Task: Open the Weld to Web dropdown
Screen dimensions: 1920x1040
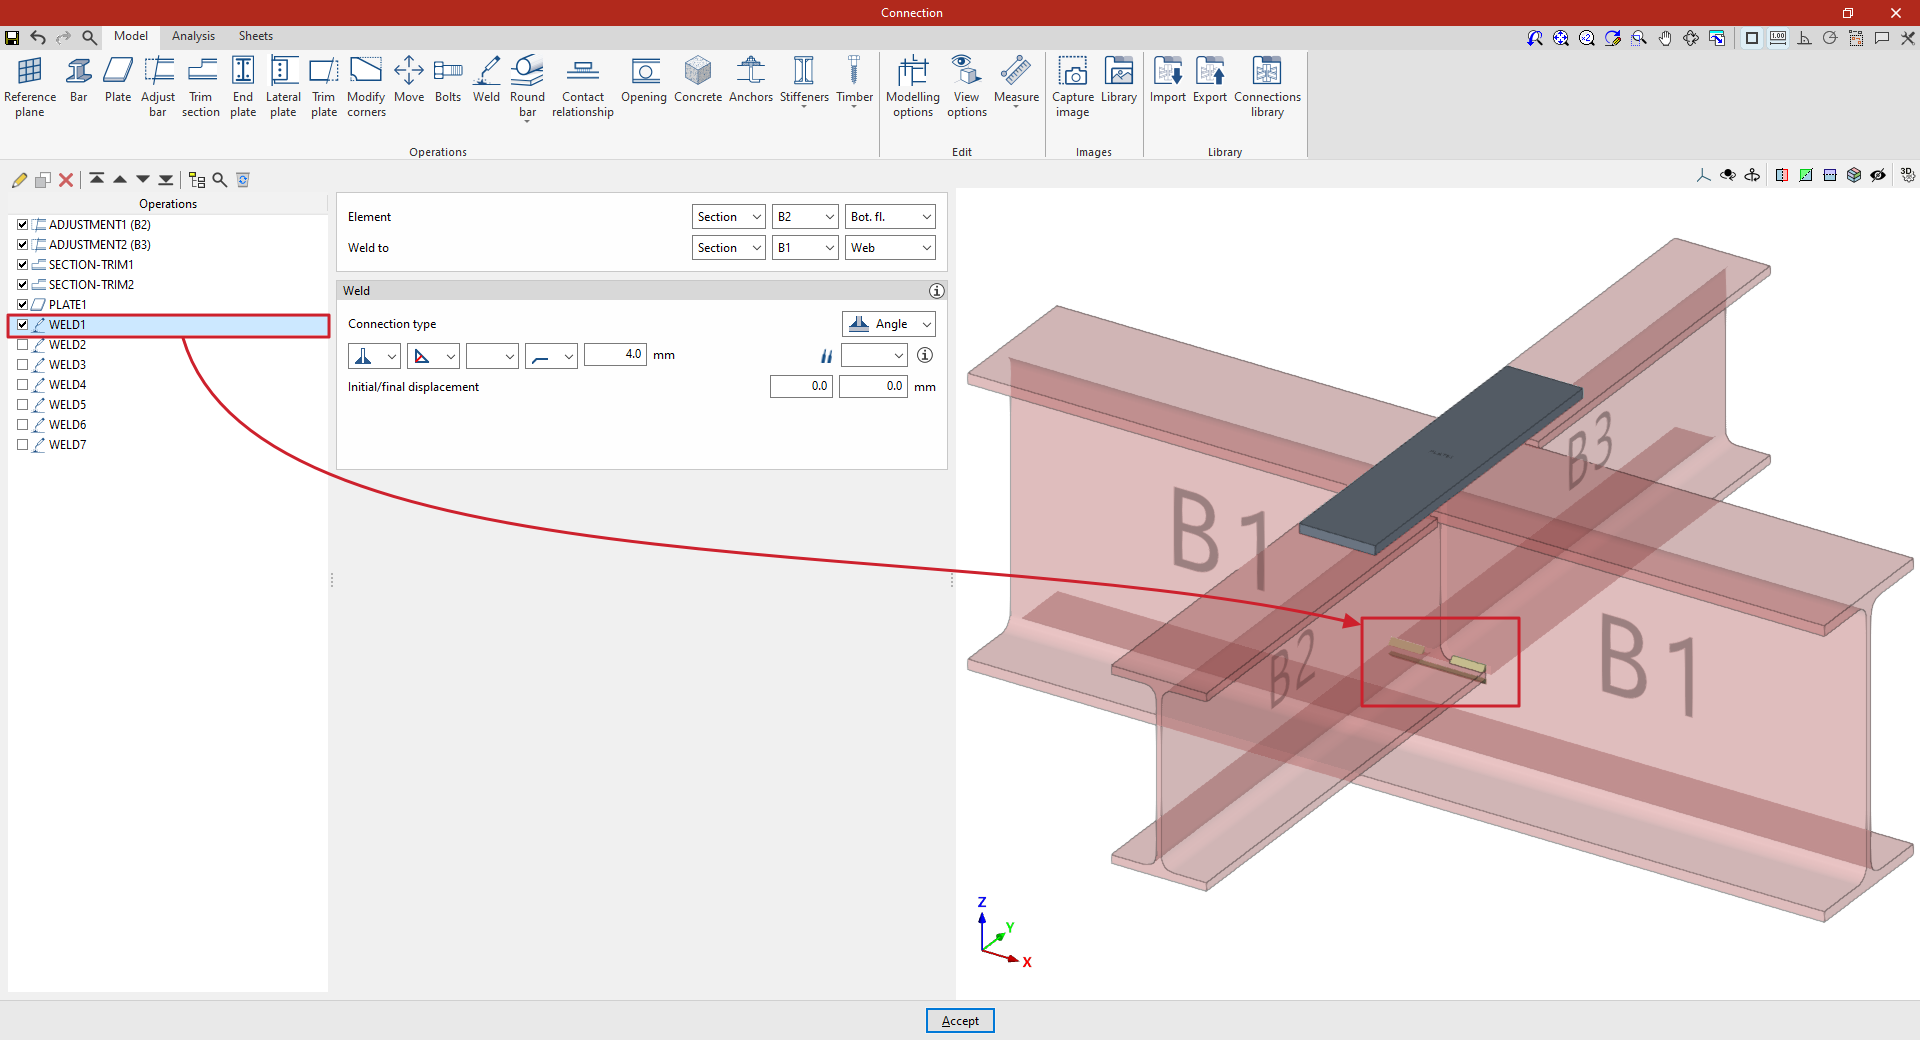Action: (x=890, y=248)
